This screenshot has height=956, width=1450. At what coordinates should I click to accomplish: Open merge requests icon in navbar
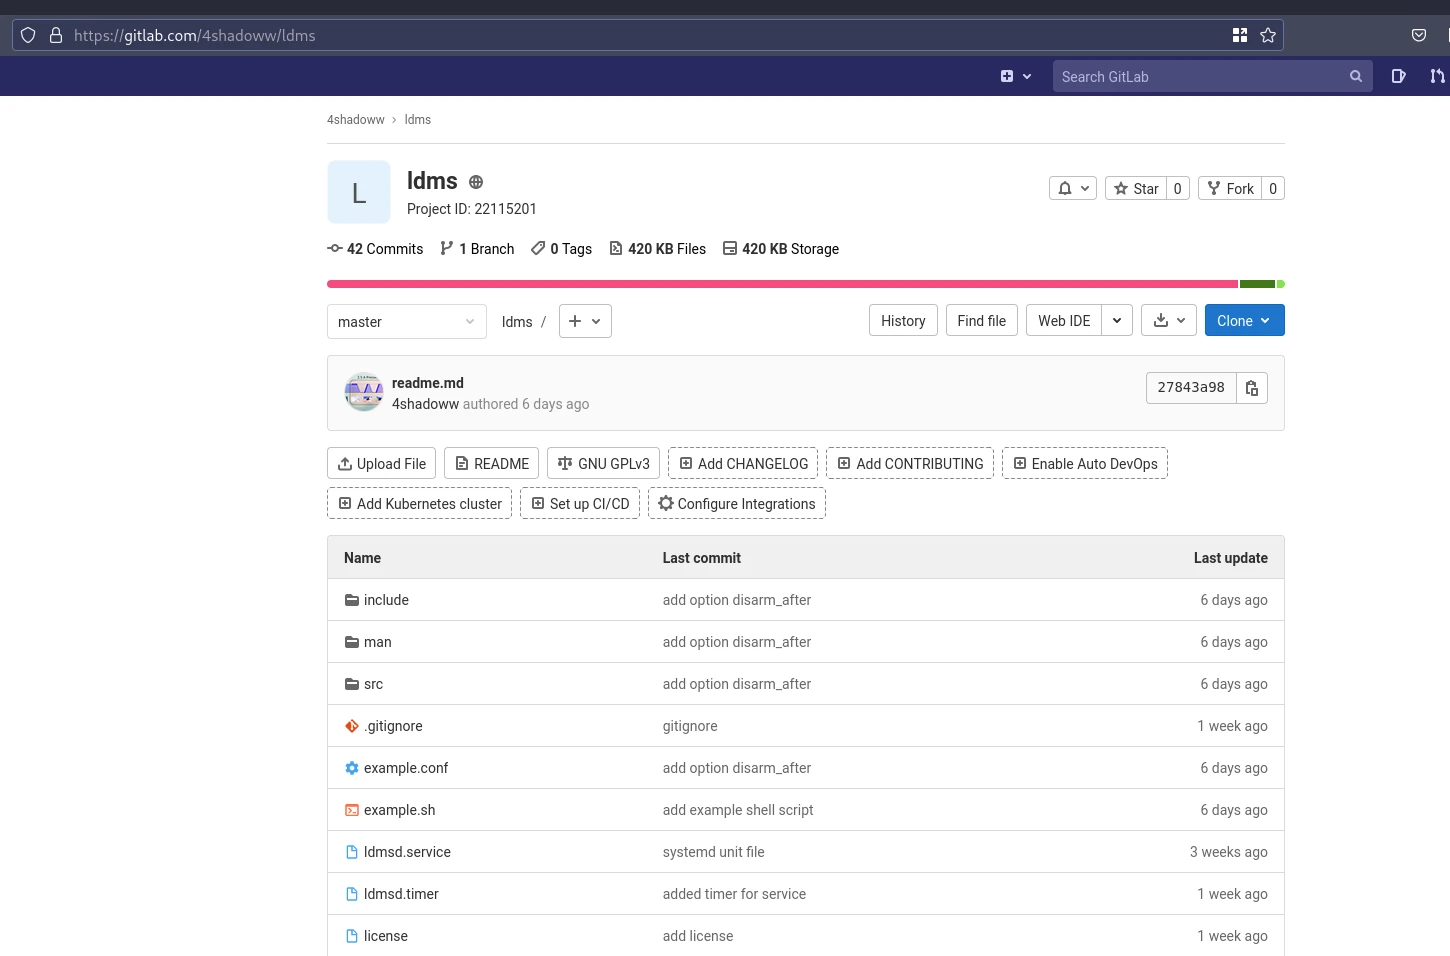pos(1437,76)
